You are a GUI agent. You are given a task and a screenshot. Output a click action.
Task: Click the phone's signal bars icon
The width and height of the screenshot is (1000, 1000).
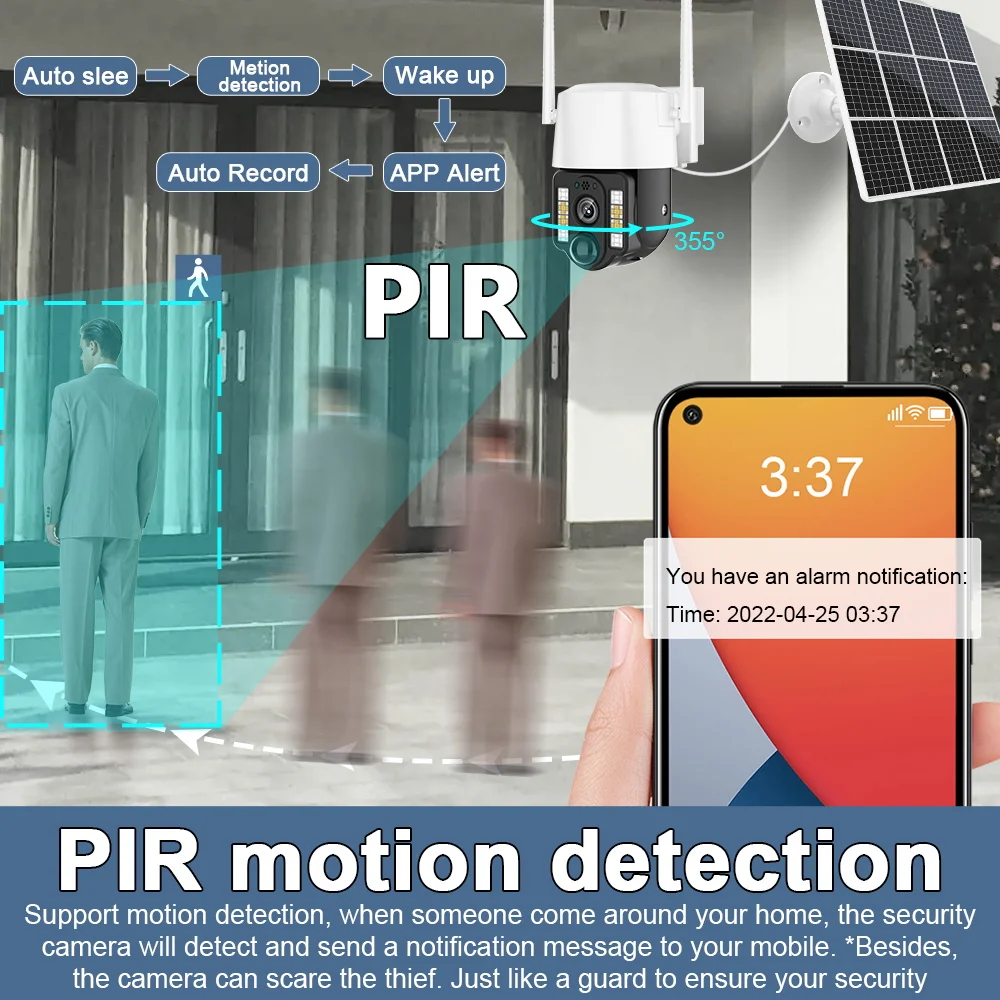pyautogui.click(x=895, y=413)
